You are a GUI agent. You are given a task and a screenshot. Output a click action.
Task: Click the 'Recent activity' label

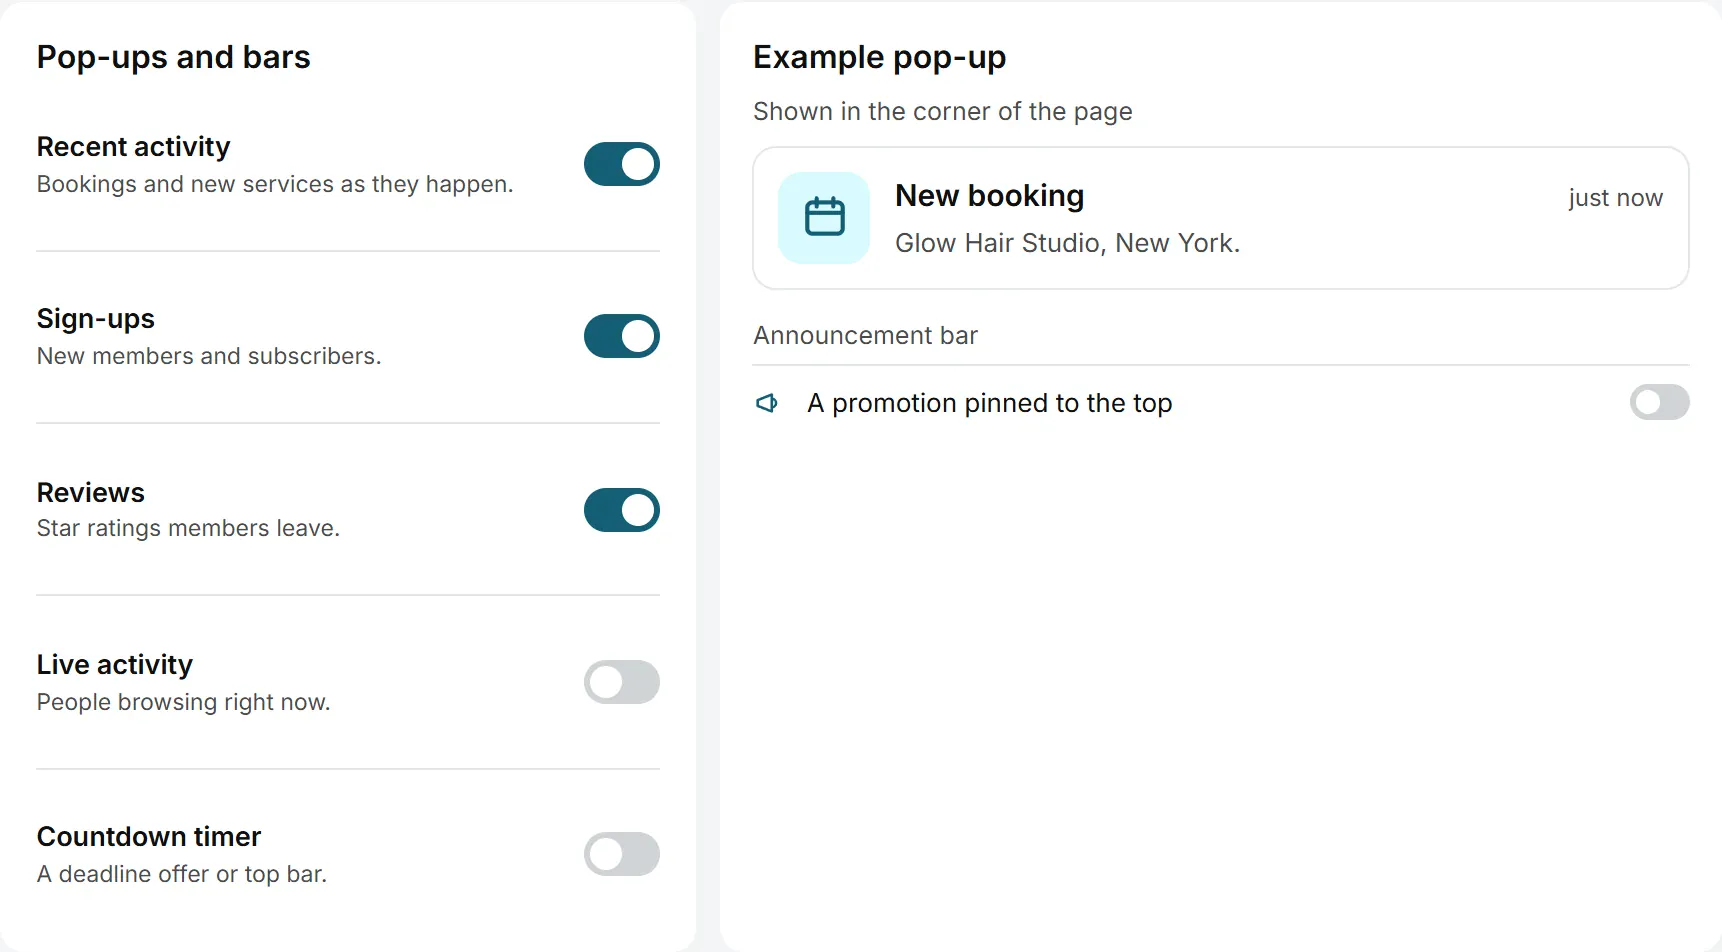(x=134, y=147)
